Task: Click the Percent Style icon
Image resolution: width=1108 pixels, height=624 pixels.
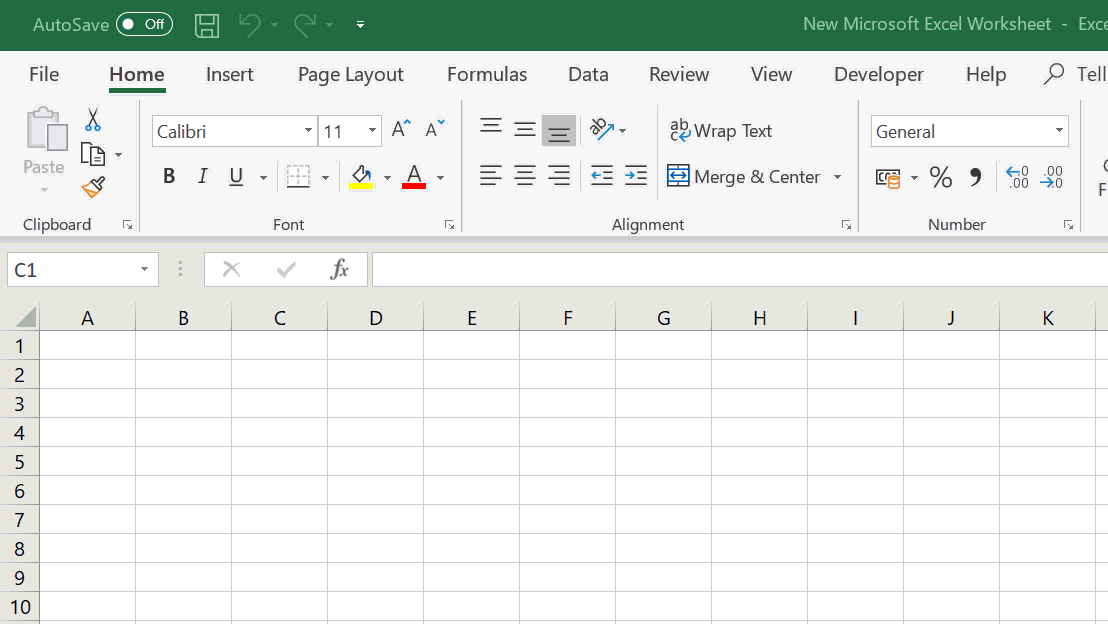Action: [940, 177]
